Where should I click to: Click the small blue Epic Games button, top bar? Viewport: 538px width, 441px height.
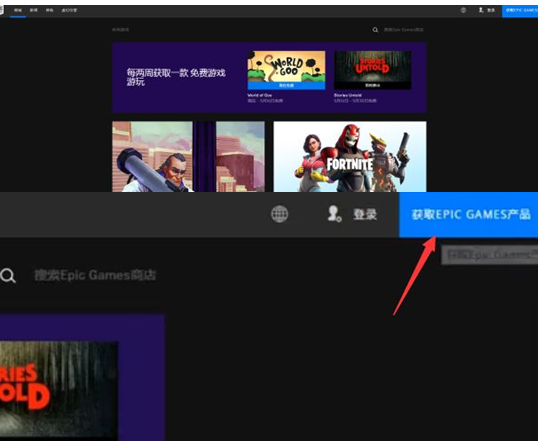(x=520, y=11)
